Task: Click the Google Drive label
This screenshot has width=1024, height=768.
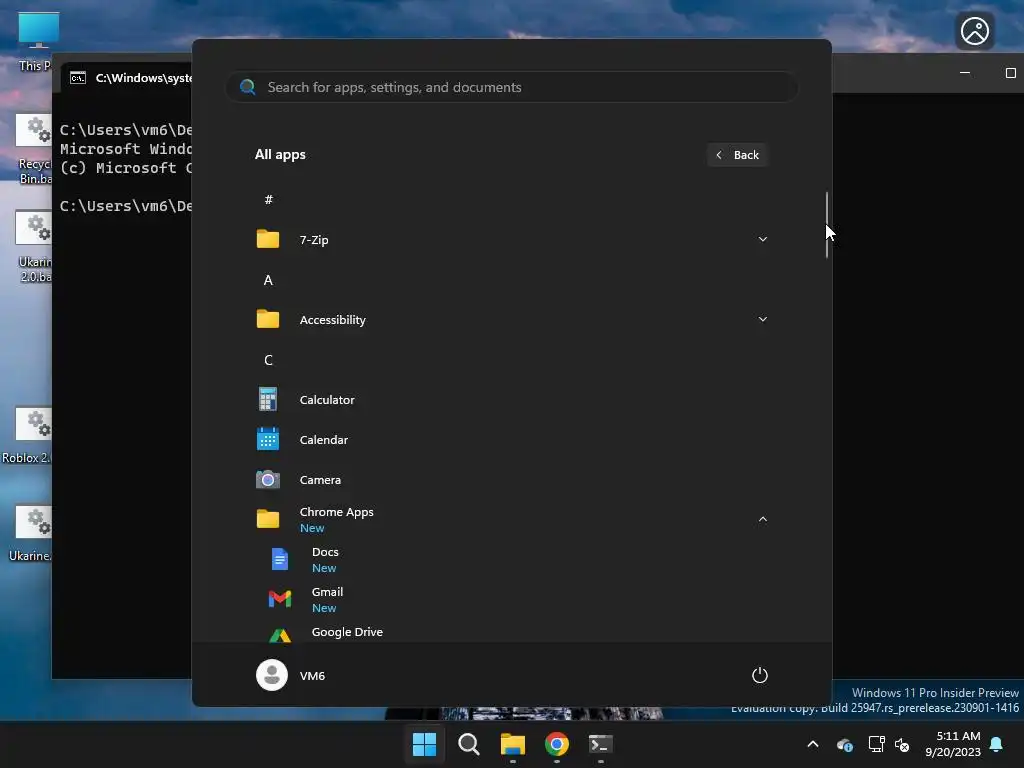Action: 347,632
